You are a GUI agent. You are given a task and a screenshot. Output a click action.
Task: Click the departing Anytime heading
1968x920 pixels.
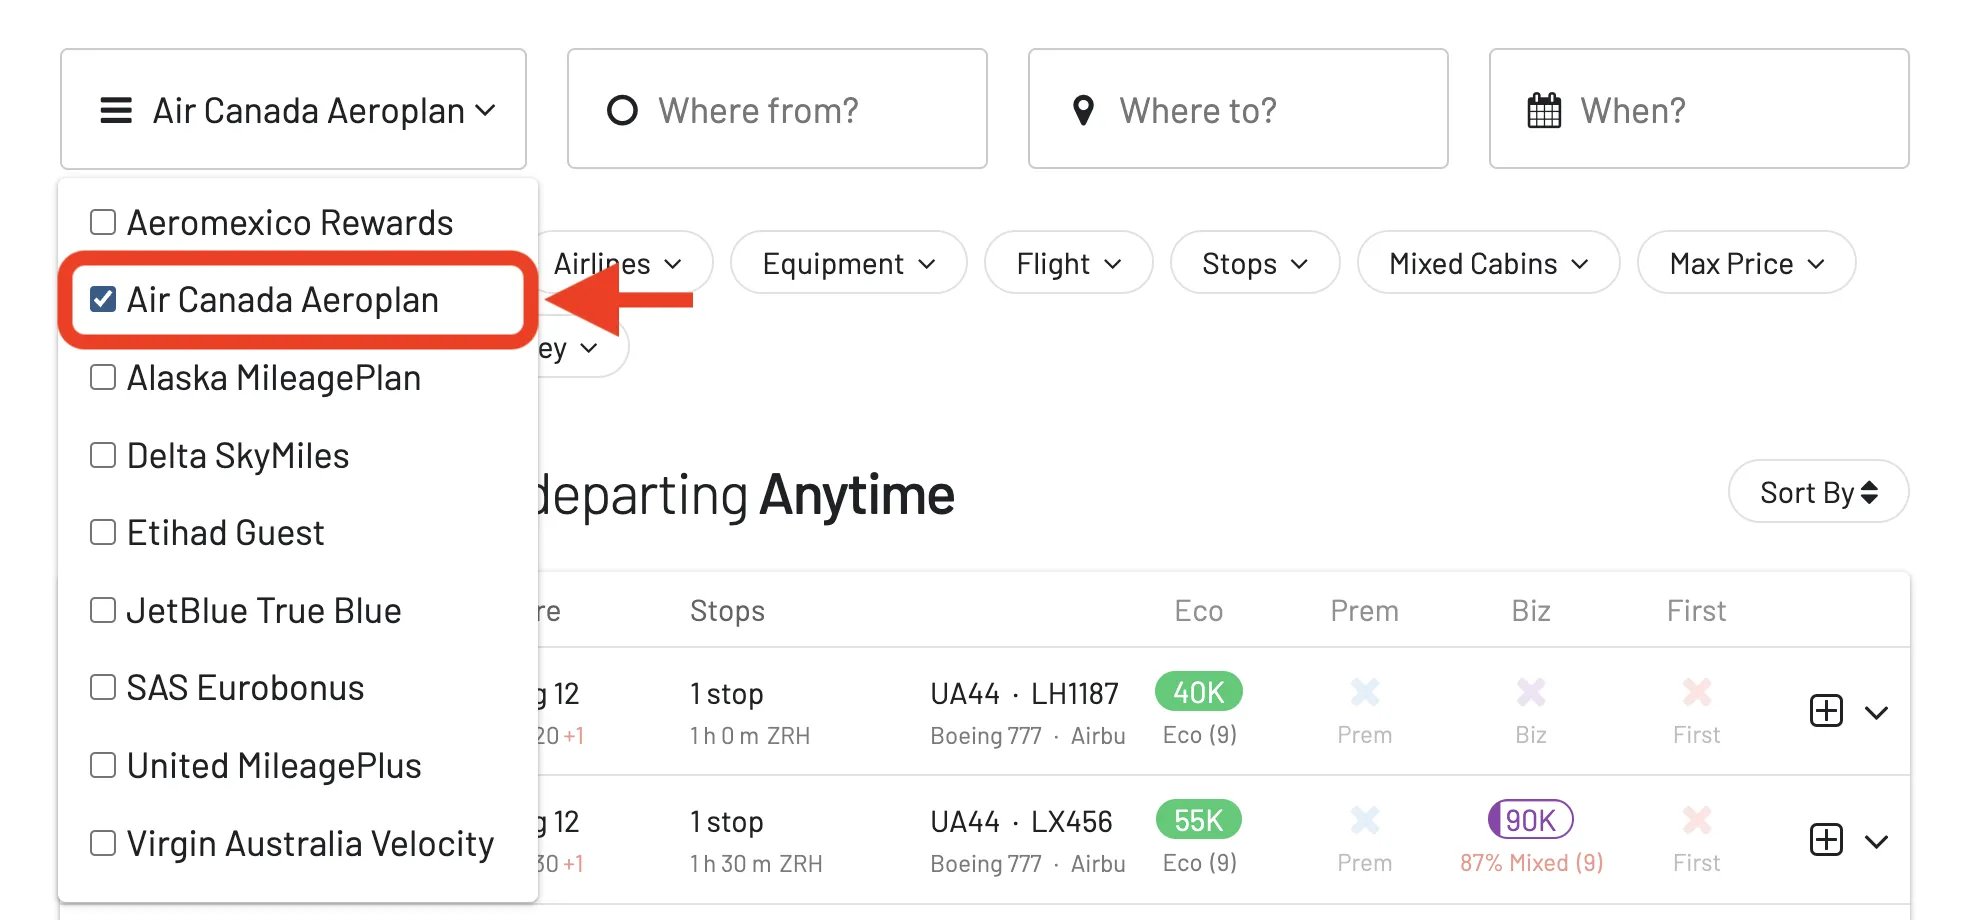point(745,495)
